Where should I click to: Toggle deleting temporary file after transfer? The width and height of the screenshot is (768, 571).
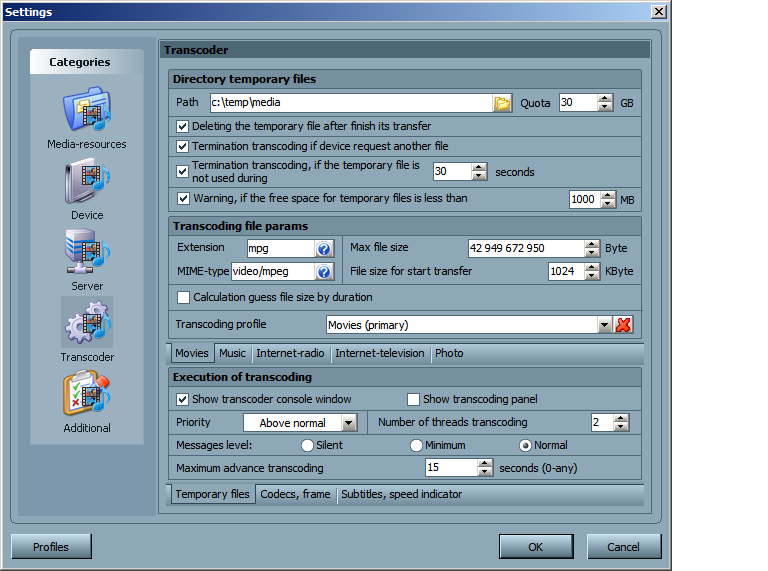182,126
